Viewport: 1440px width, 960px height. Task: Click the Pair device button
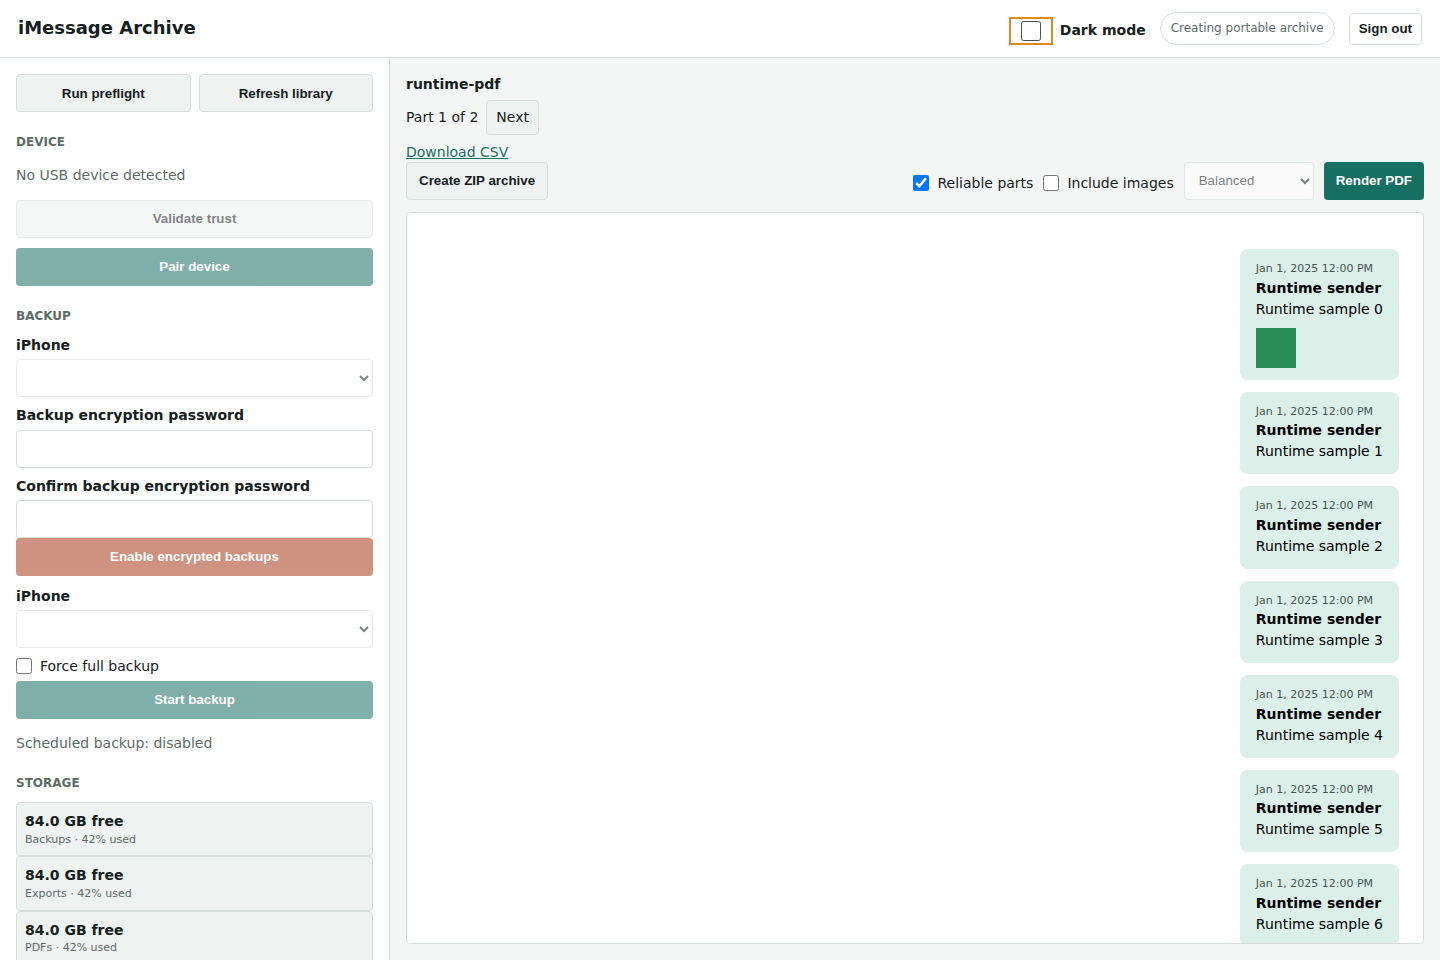(x=194, y=267)
